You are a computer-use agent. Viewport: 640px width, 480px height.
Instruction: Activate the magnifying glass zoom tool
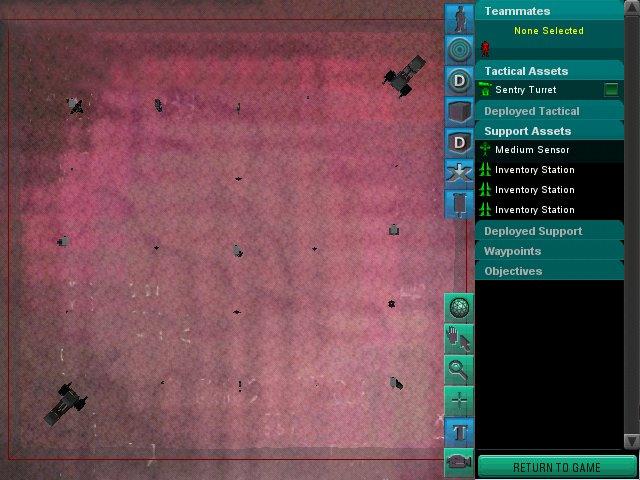458,369
